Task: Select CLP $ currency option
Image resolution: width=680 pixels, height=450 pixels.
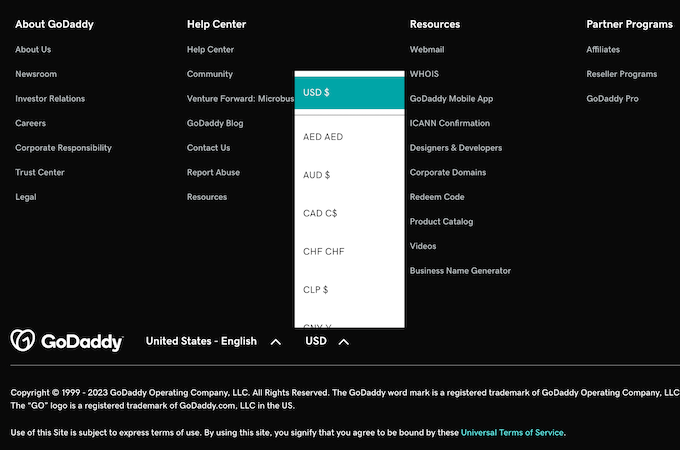Action: click(349, 290)
